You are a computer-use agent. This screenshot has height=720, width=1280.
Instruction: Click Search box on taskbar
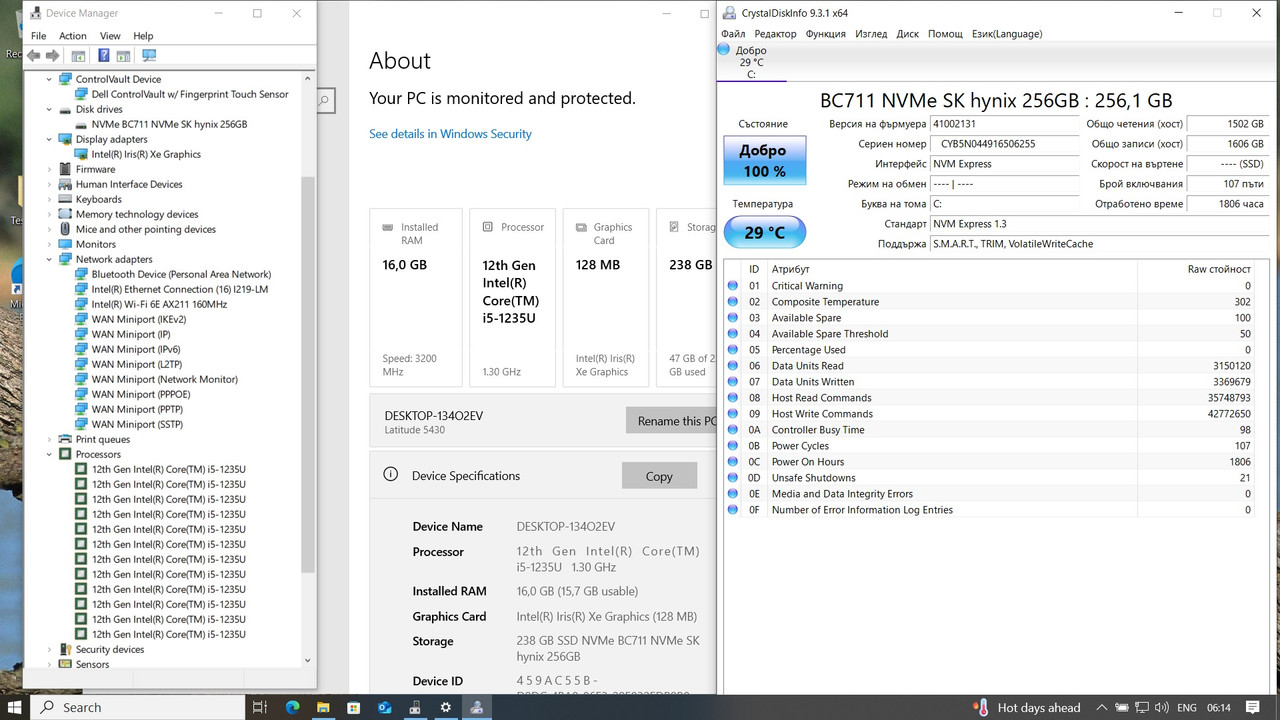pyautogui.click(x=138, y=707)
